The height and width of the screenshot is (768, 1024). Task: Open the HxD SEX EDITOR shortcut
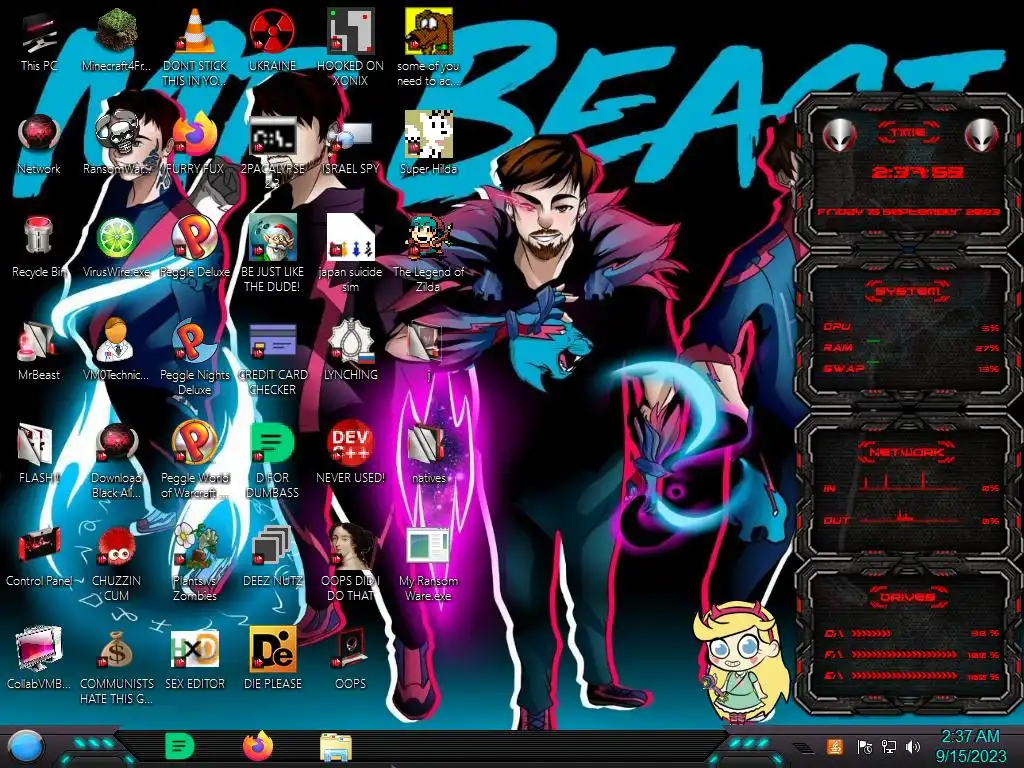pyautogui.click(x=195, y=650)
